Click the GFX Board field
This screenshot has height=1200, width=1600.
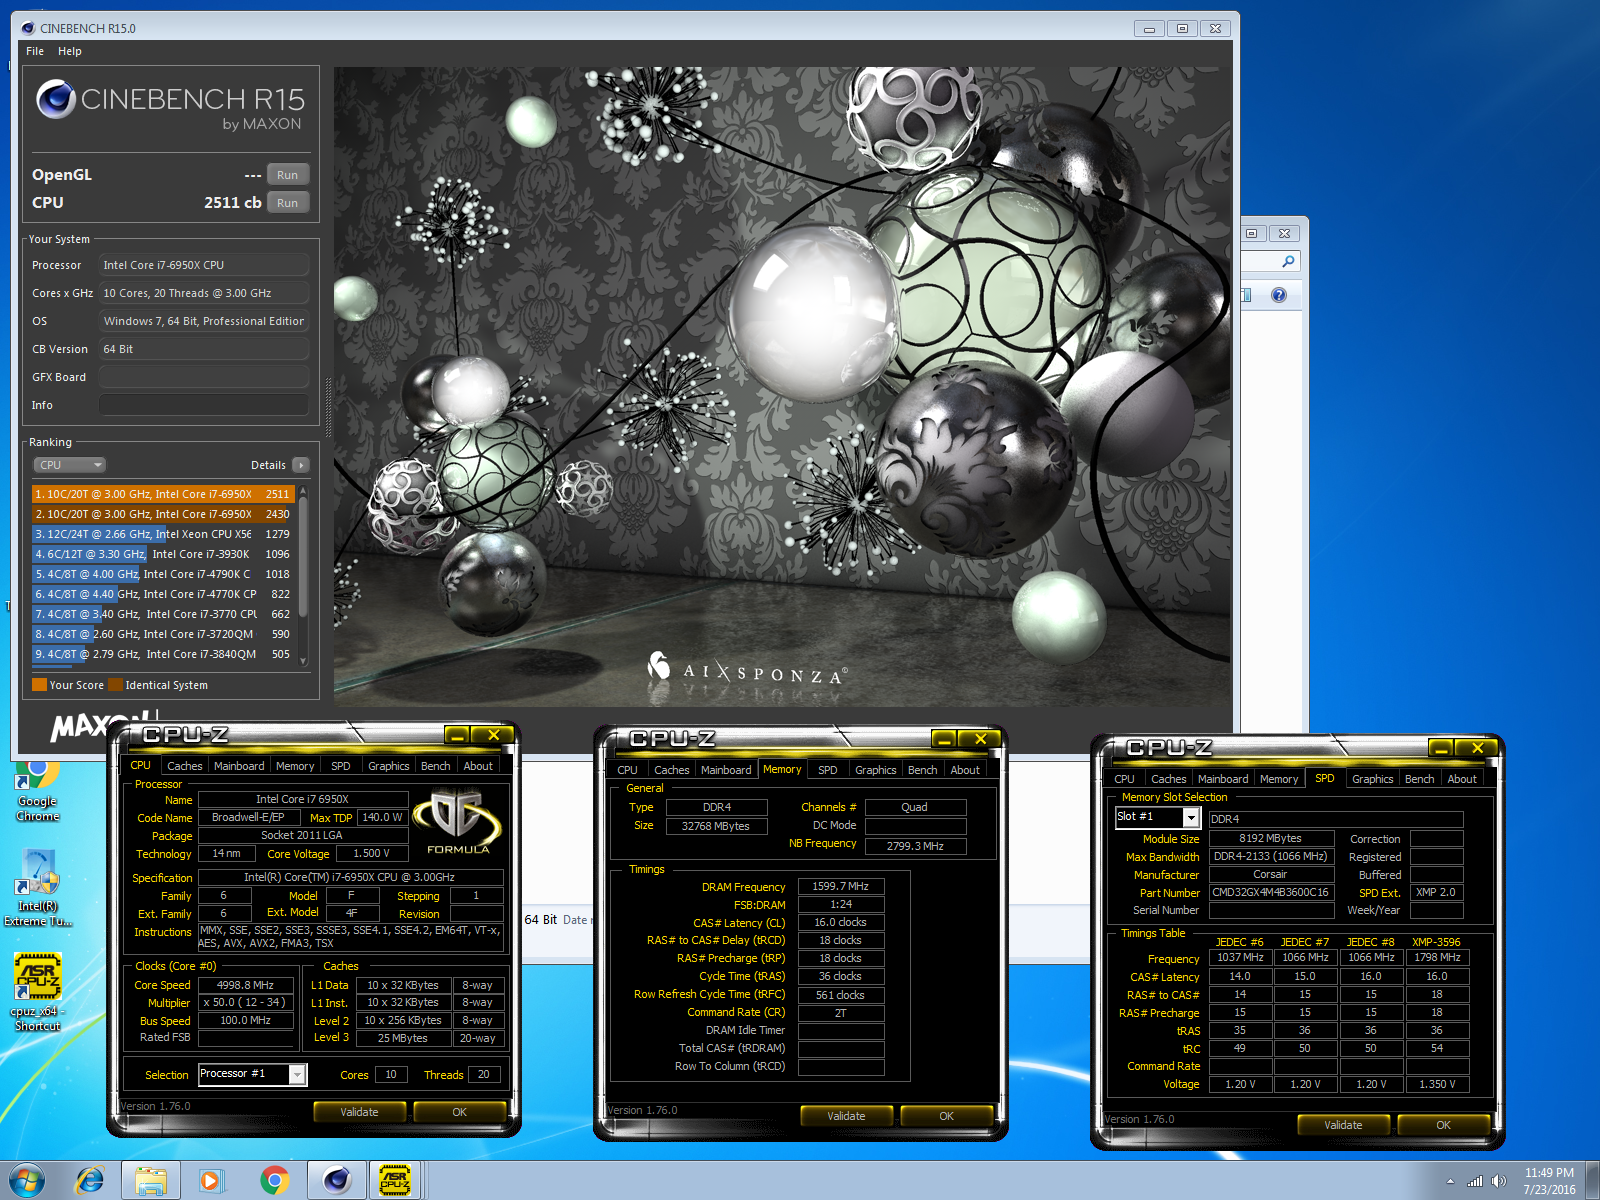click(x=204, y=377)
